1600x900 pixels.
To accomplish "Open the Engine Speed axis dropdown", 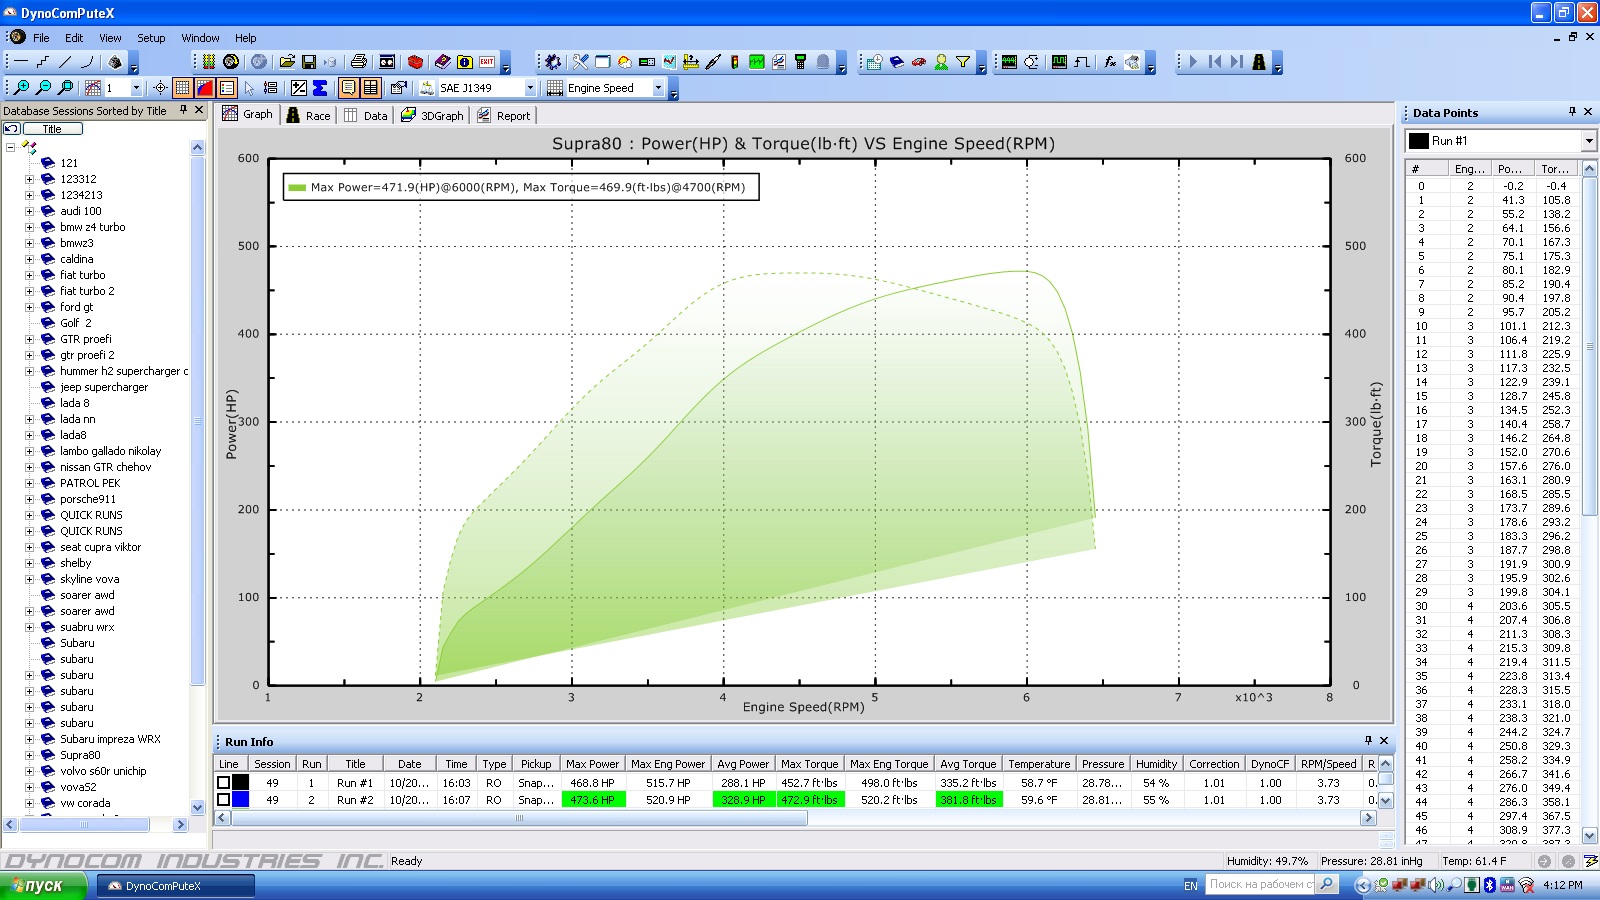I will point(658,88).
